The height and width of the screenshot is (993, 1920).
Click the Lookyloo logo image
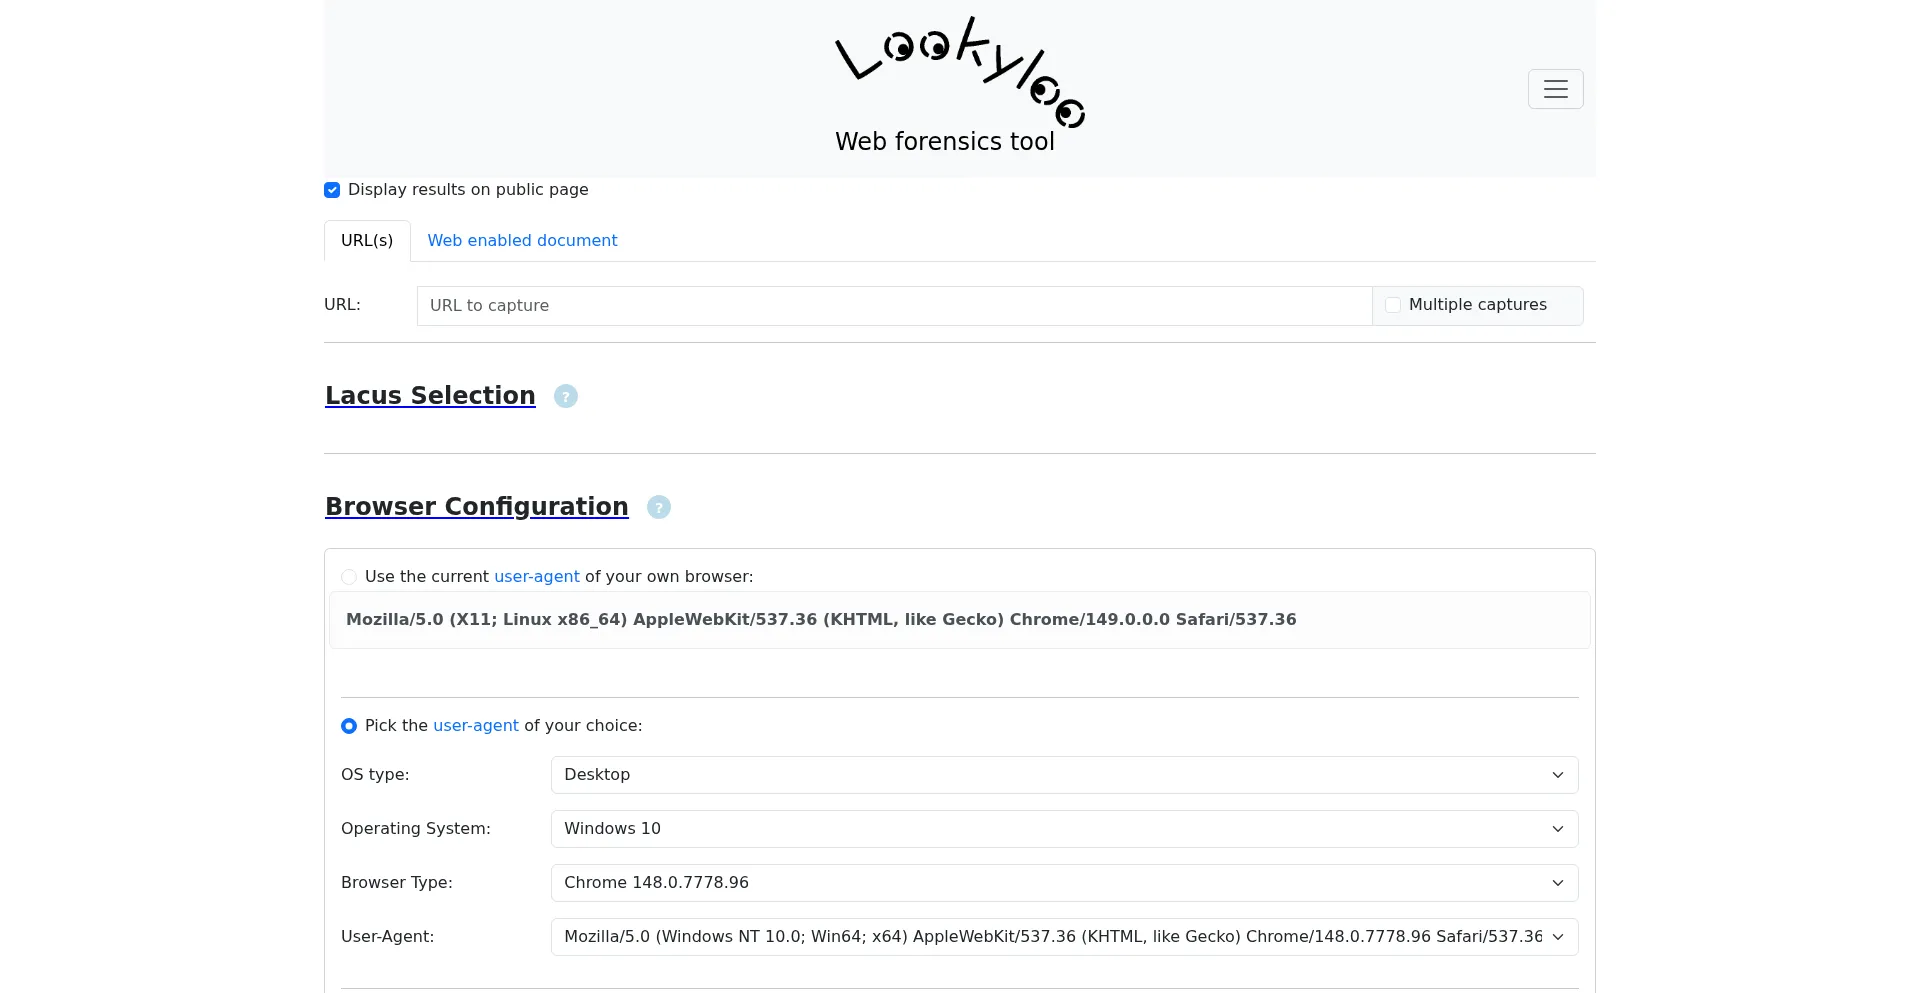(x=960, y=72)
